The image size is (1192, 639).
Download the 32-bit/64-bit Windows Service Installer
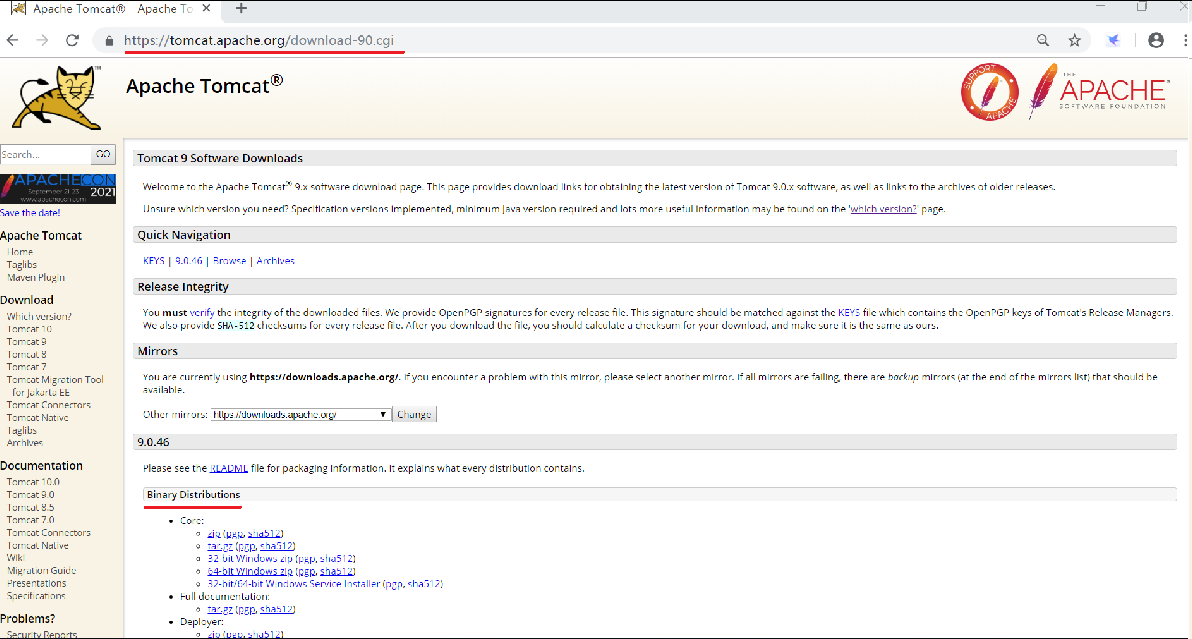pos(293,584)
